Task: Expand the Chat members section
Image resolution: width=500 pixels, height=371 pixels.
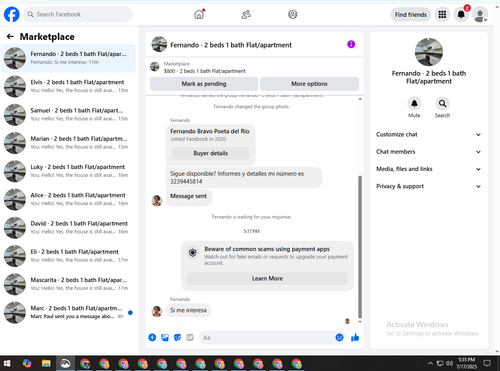Action: tap(429, 152)
